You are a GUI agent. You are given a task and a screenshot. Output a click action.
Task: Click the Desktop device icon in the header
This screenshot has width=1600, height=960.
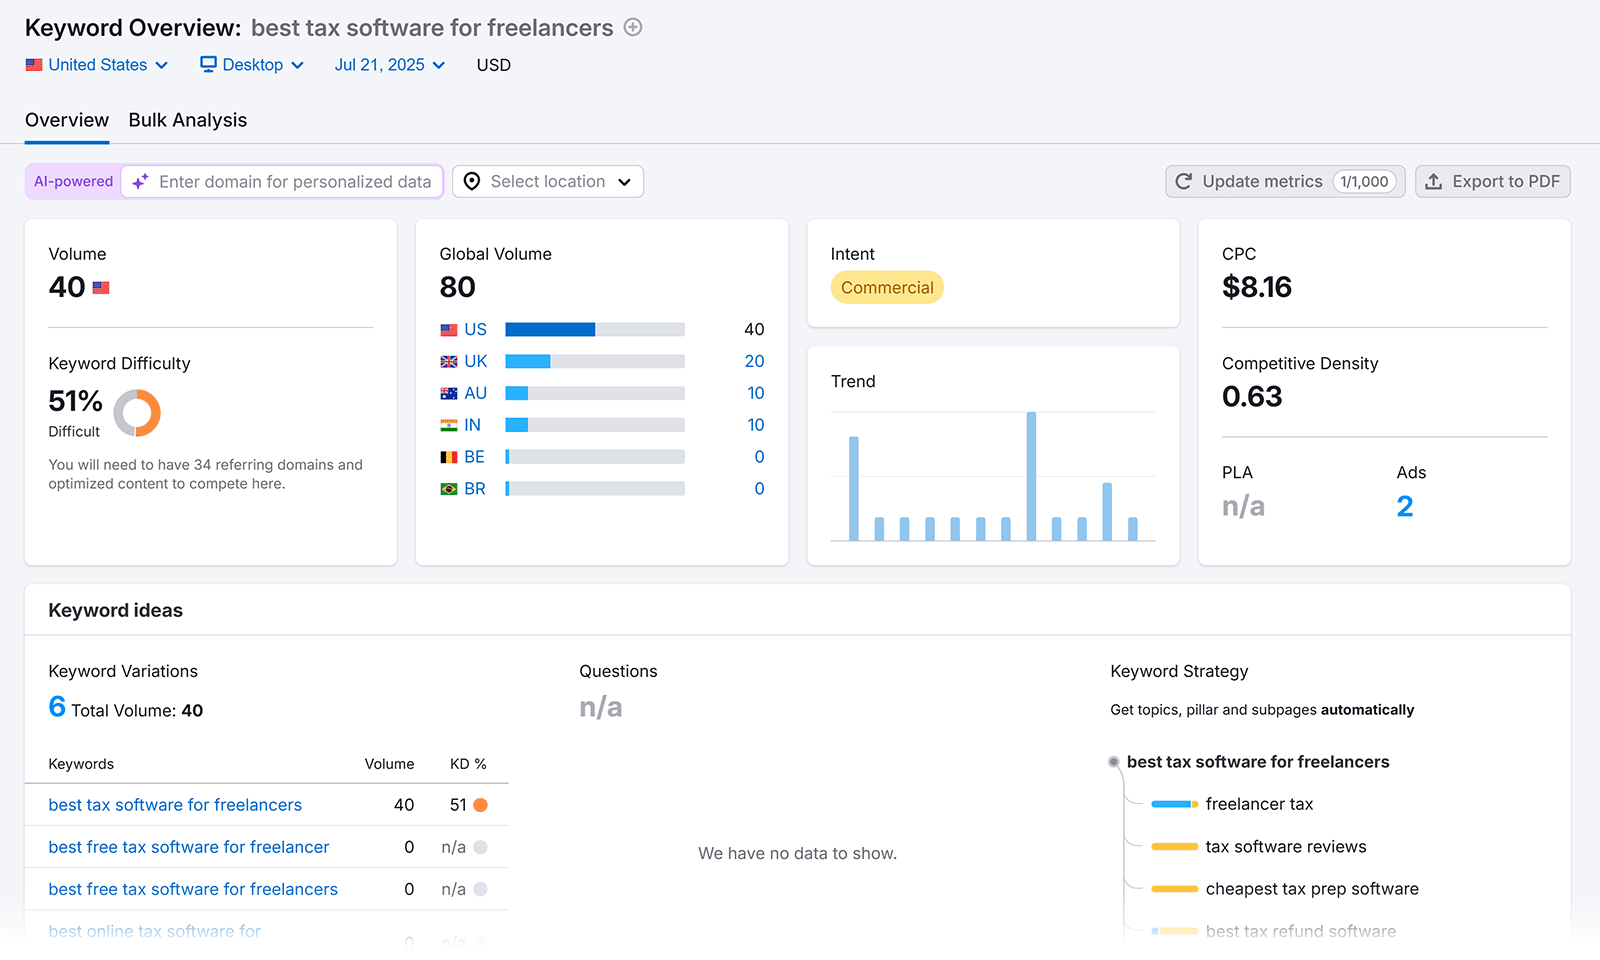coord(208,64)
